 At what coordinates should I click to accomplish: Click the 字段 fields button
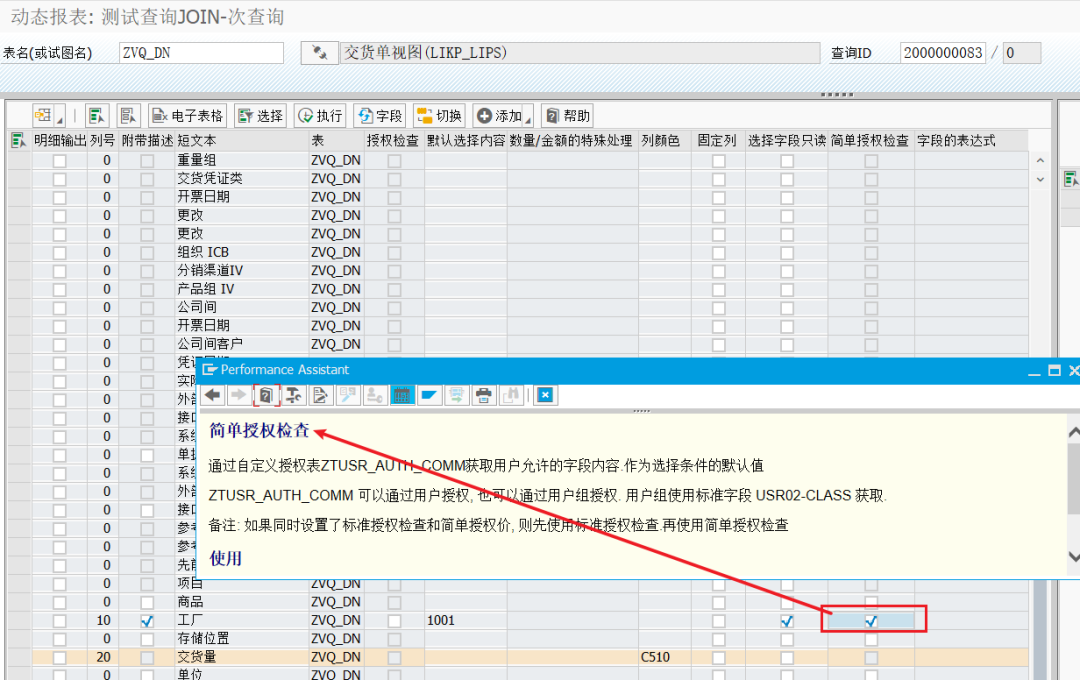(380, 116)
